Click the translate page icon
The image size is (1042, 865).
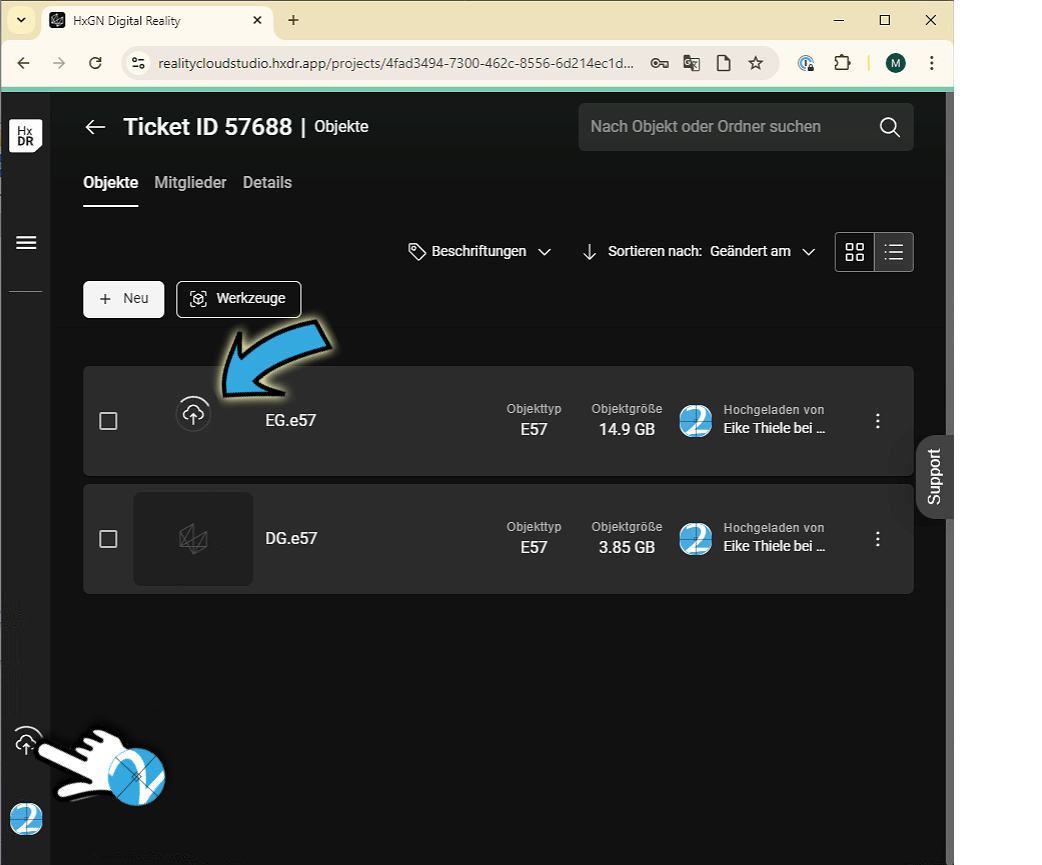pos(692,63)
